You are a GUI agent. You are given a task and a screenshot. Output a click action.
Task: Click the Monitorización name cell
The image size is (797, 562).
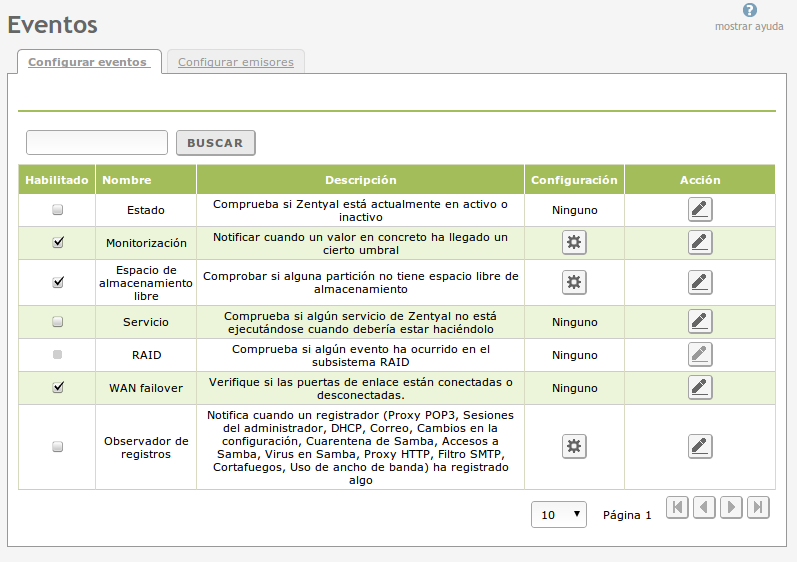coord(146,243)
